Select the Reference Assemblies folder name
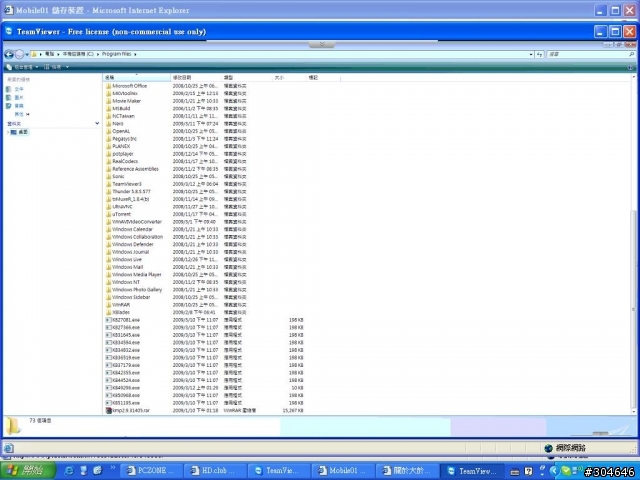Screen dimensions: 640x480 point(136,169)
